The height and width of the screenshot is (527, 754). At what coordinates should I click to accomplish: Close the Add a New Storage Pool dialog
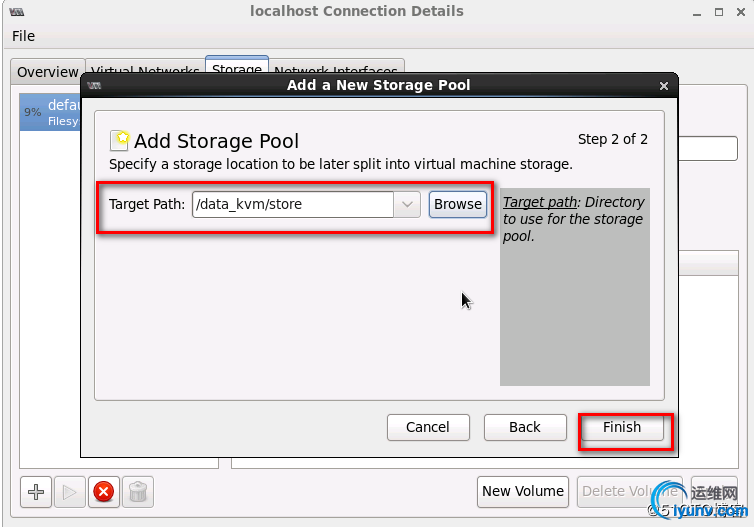coord(665,85)
